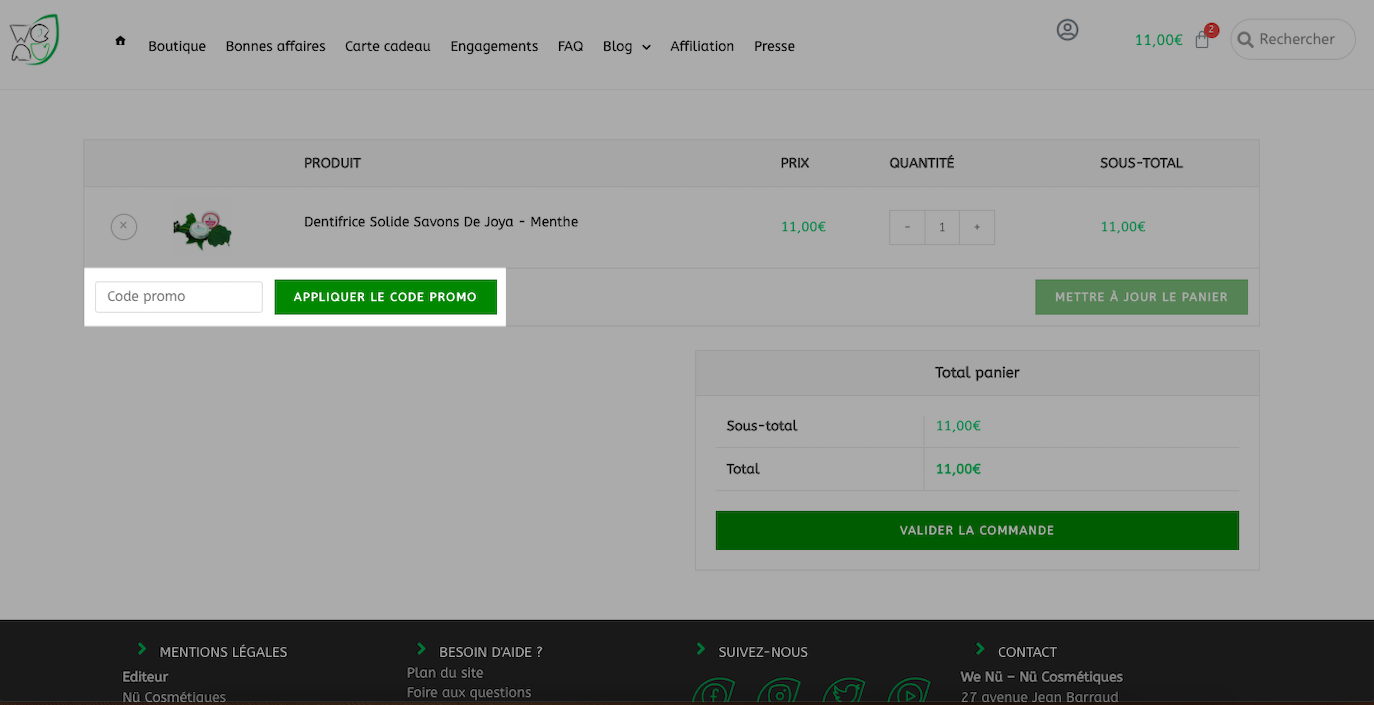The height and width of the screenshot is (705, 1374).
Task: Open the Facebook social icon in footer
Action: click(714, 692)
